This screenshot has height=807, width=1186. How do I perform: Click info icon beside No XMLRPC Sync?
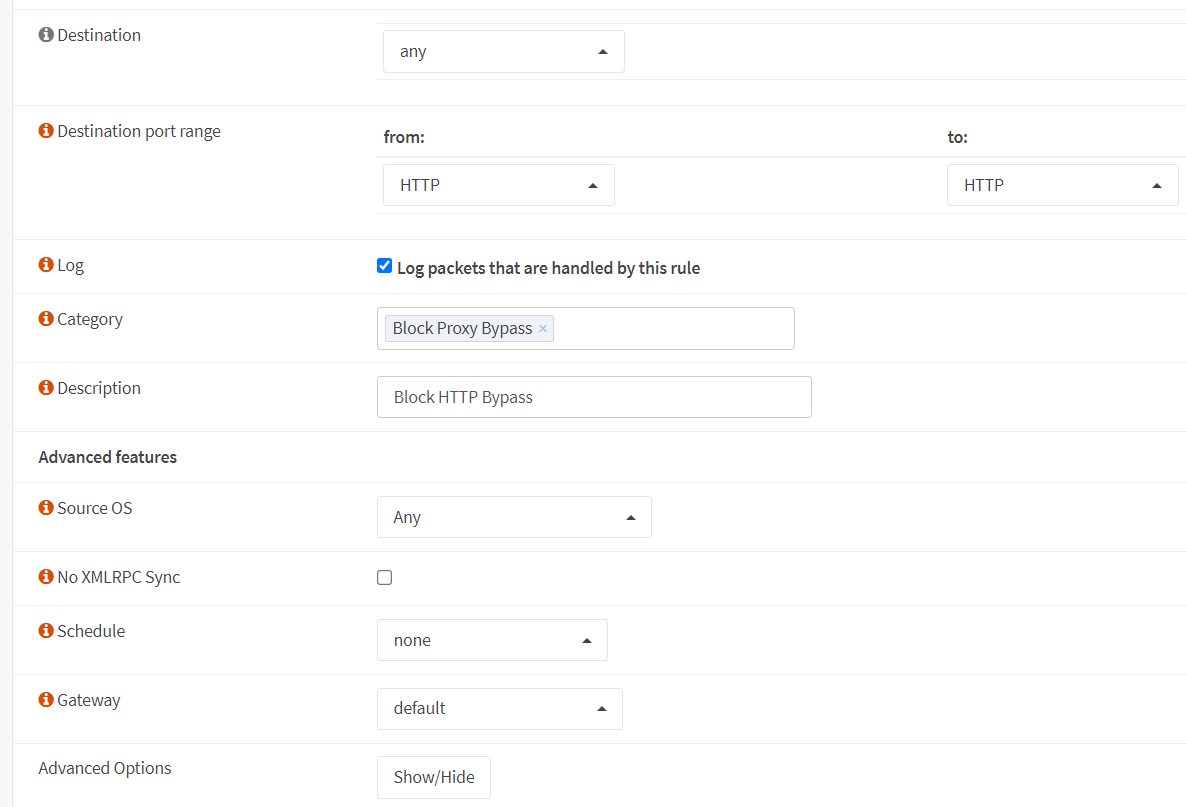pyautogui.click(x=46, y=577)
